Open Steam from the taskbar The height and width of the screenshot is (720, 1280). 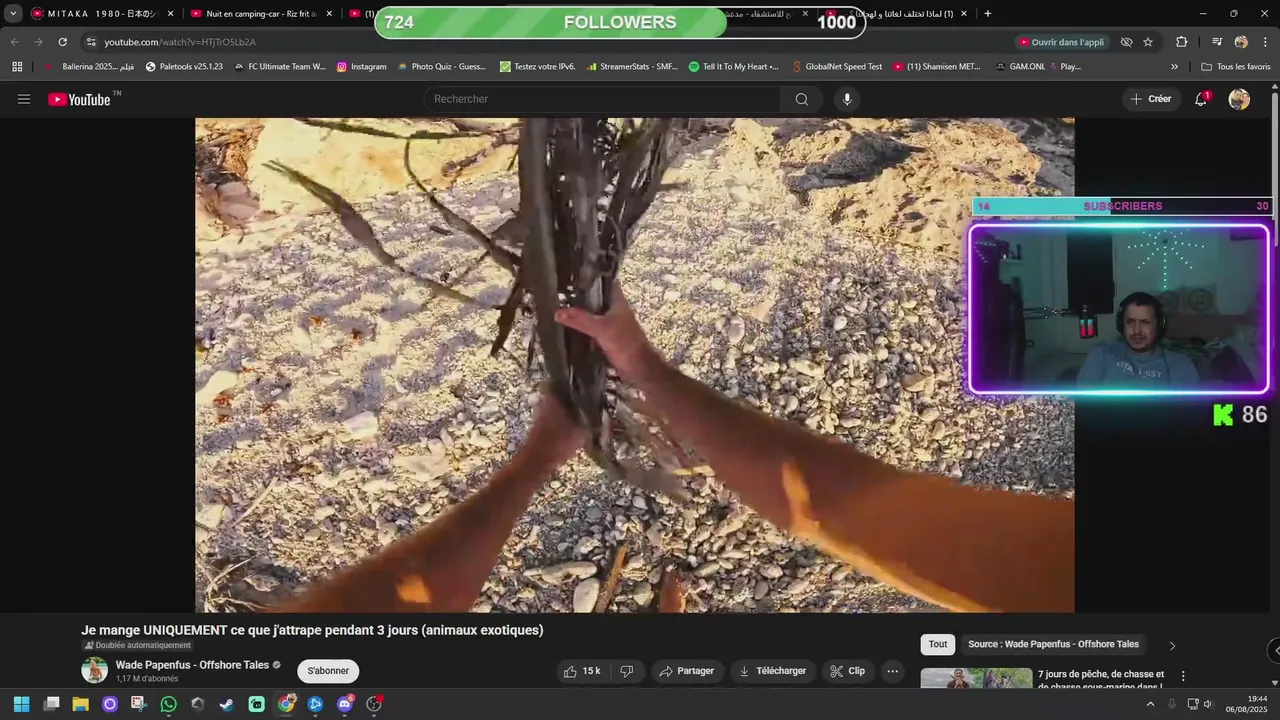(227, 704)
